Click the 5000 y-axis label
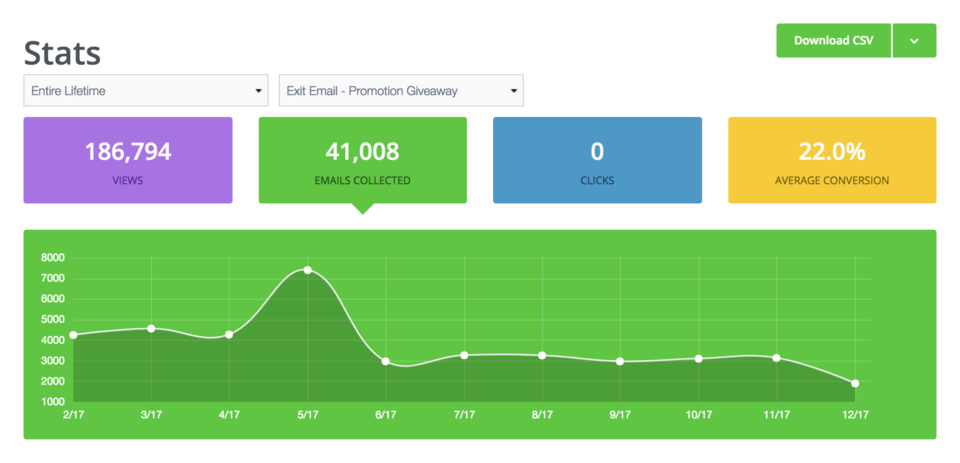 (x=53, y=320)
